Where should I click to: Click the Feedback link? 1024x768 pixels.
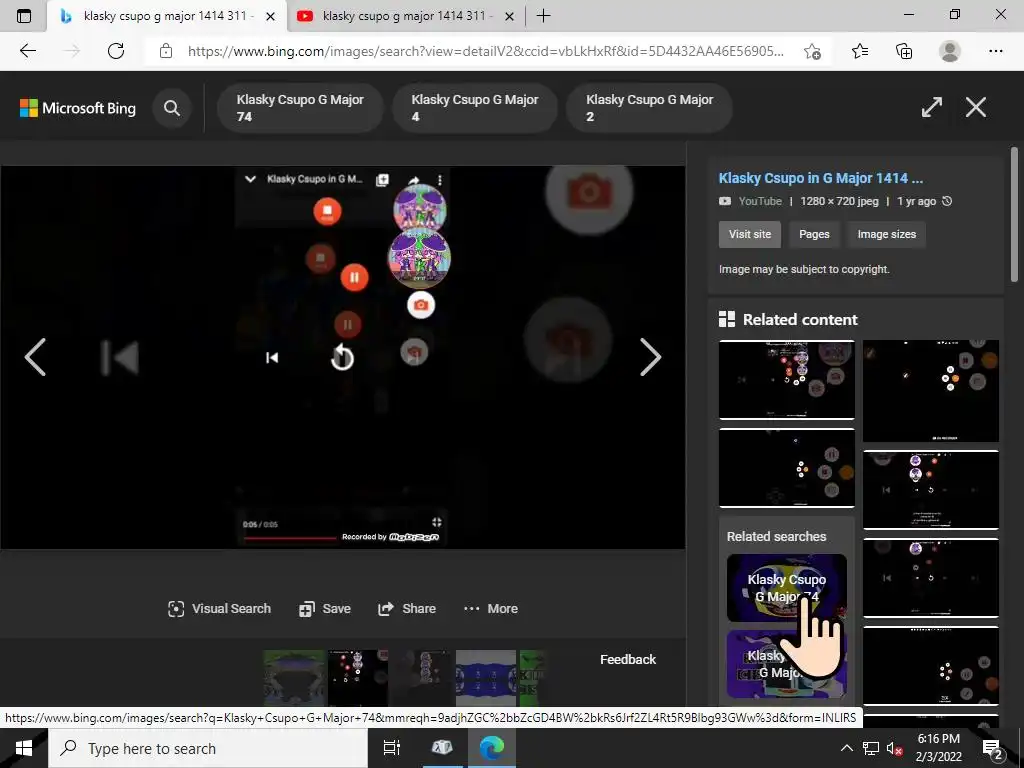click(x=628, y=660)
